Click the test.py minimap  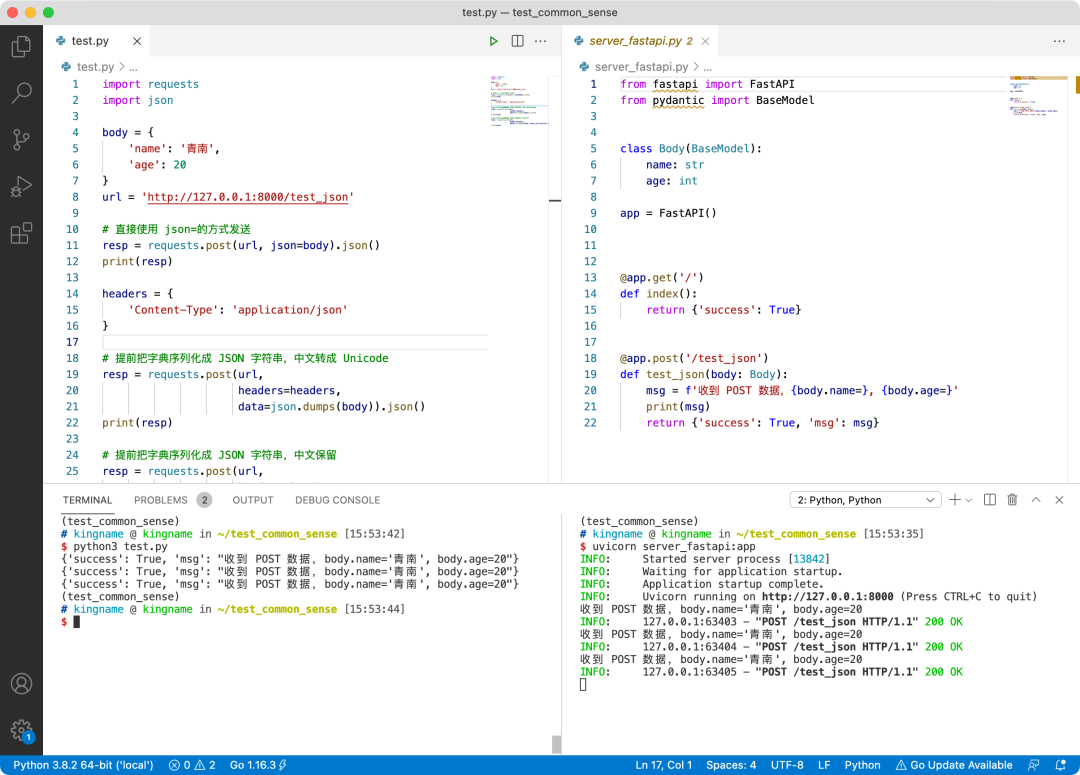[x=519, y=101]
